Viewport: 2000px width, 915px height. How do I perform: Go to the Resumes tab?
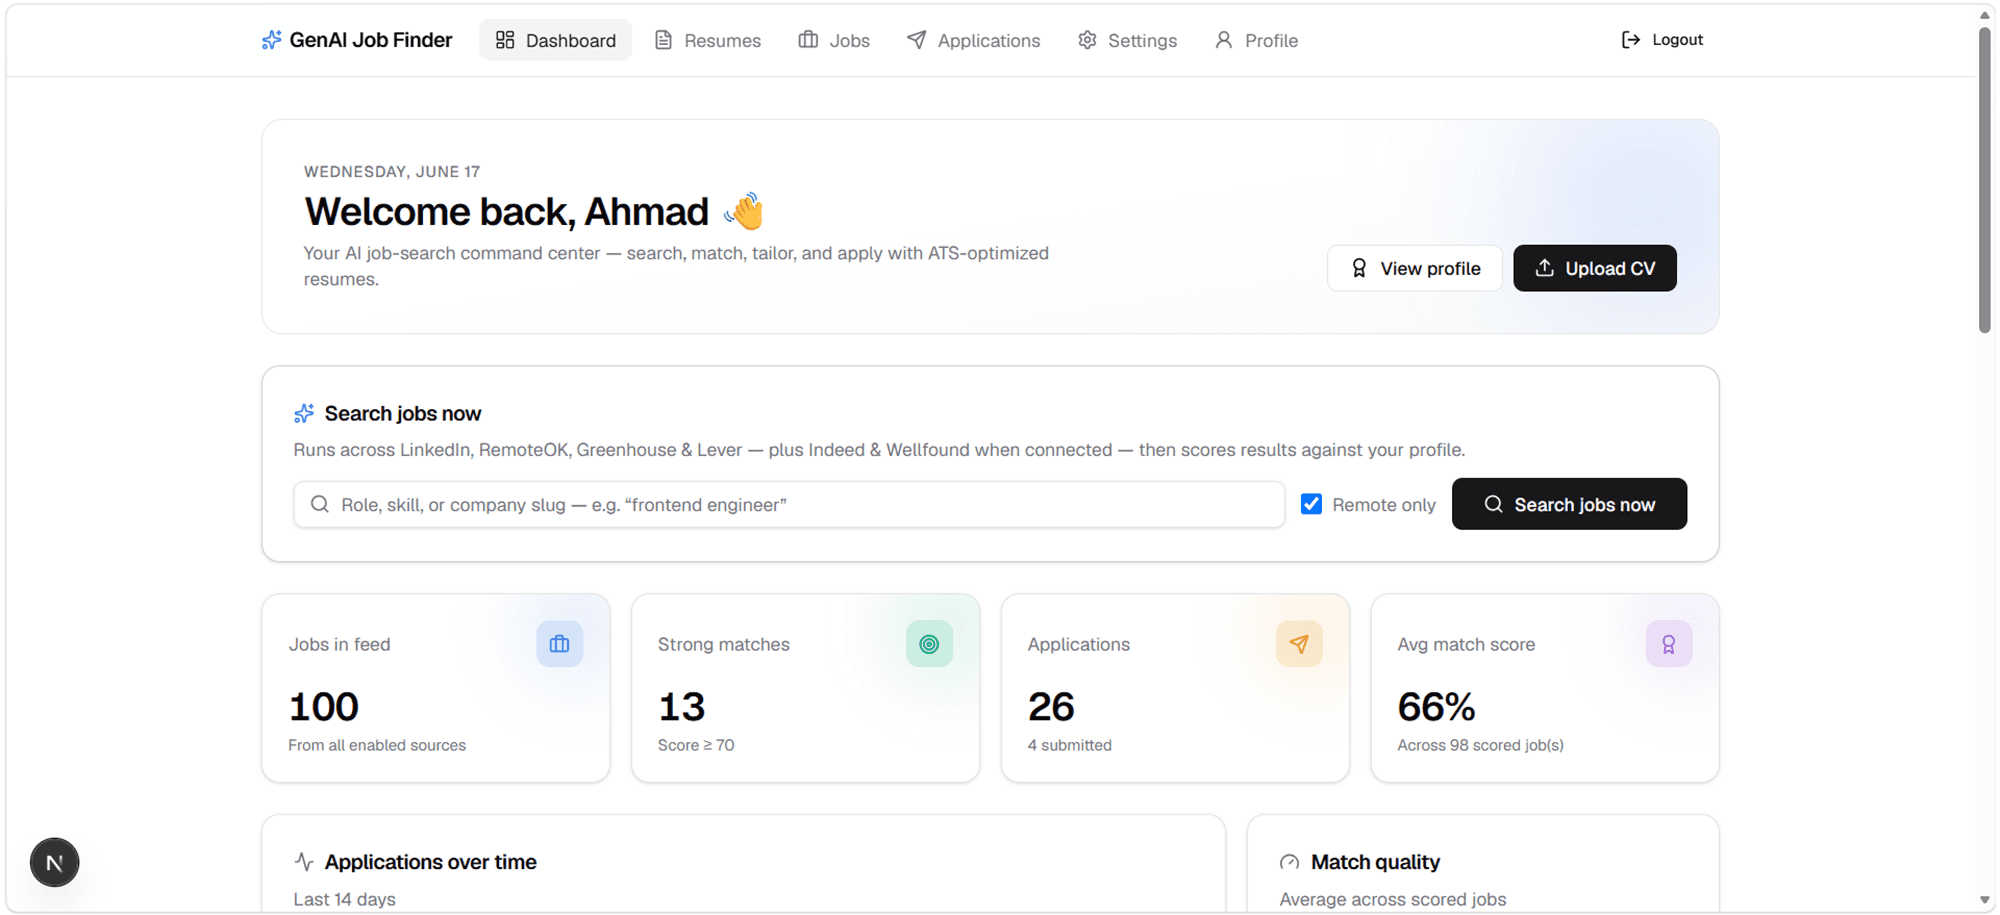(708, 40)
